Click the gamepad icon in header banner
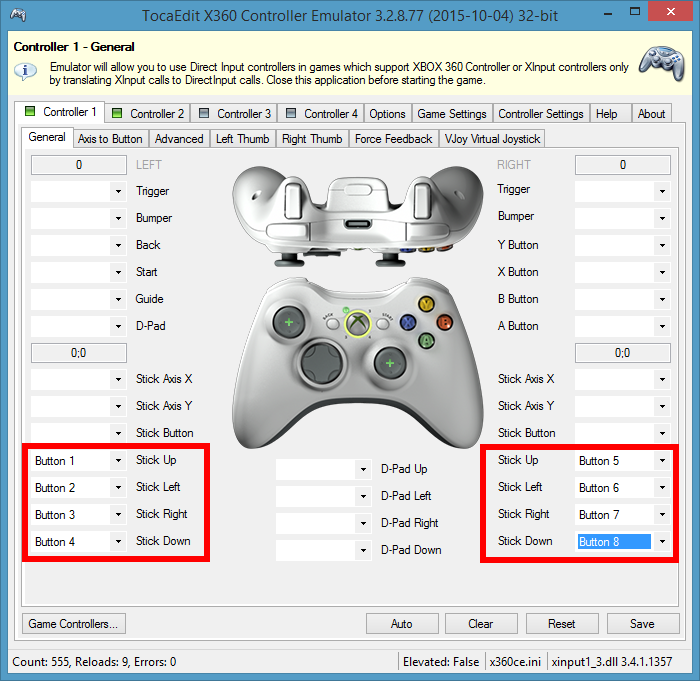The image size is (700, 681). (x=662, y=63)
